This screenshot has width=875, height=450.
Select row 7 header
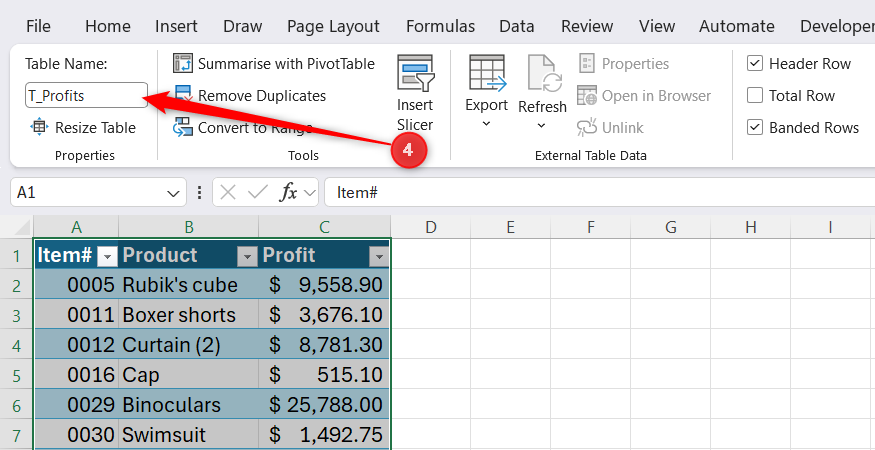(x=16, y=434)
